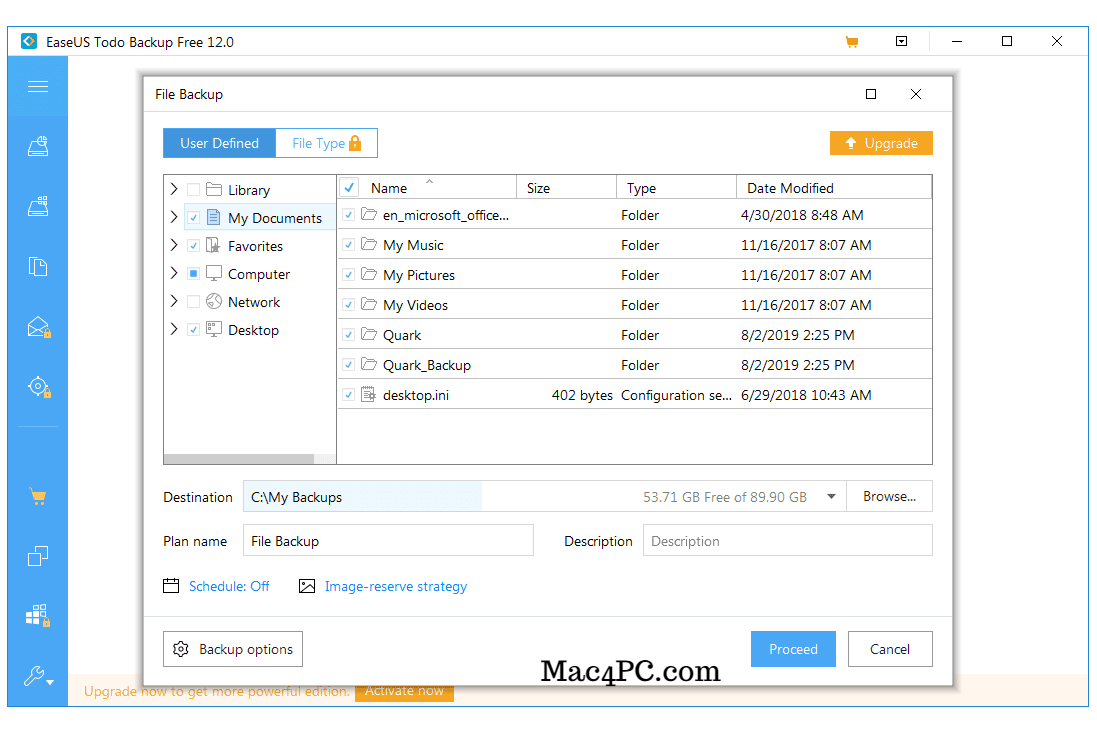Click the sidebar shopping cart icon
This screenshot has height=731, width=1097.
click(38, 497)
